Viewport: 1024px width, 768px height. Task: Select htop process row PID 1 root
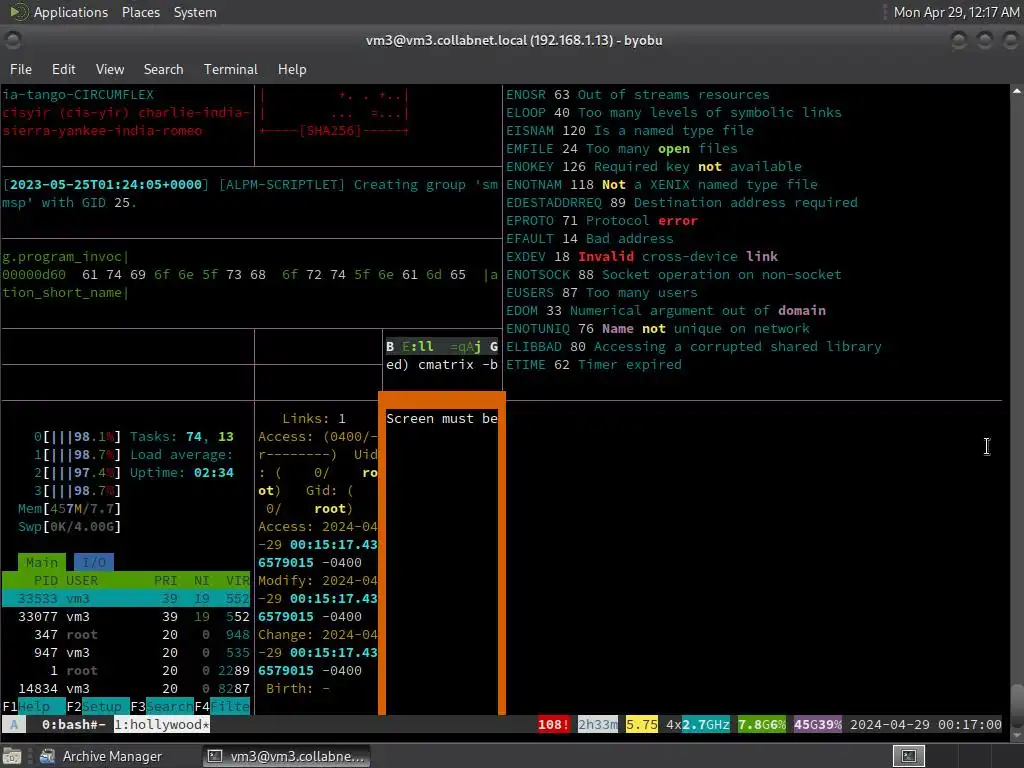pyautogui.click(x=126, y=671)
